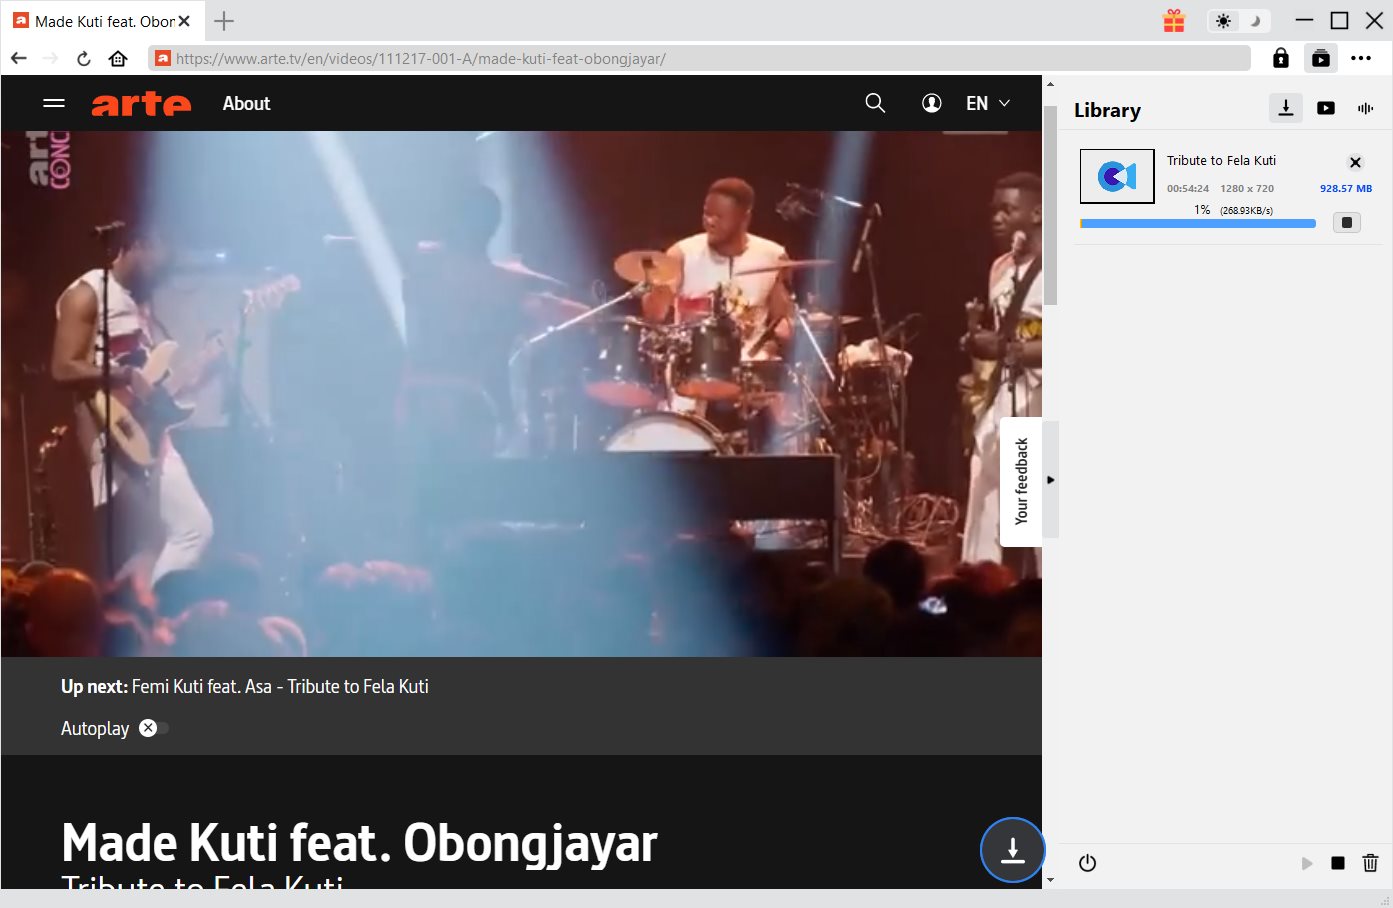Switch to the audio waveform tab
The height and width of the screenshot is (908, 1393).
1365,108
